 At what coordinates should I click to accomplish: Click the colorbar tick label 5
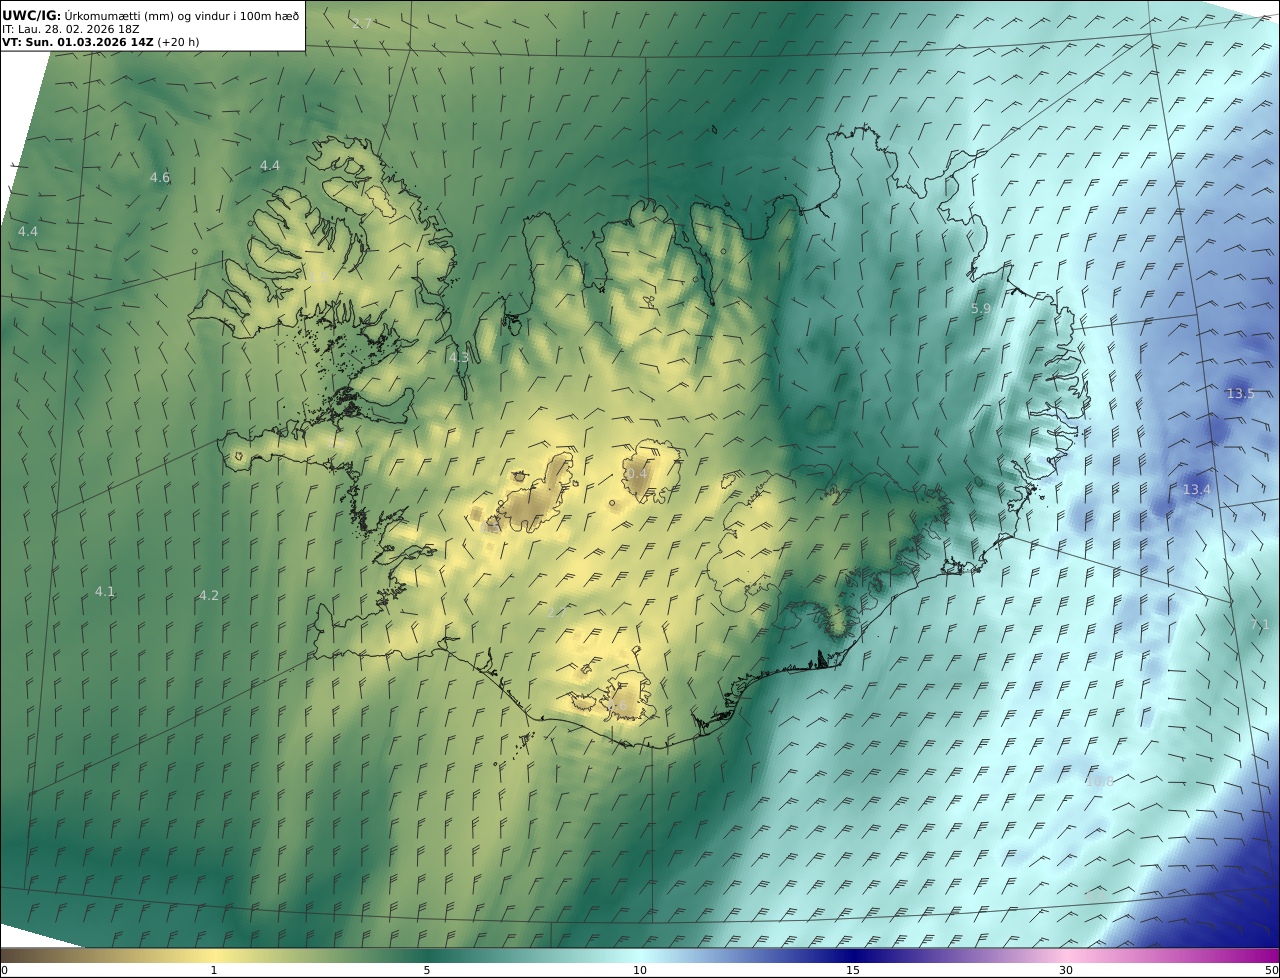point(427,970)
